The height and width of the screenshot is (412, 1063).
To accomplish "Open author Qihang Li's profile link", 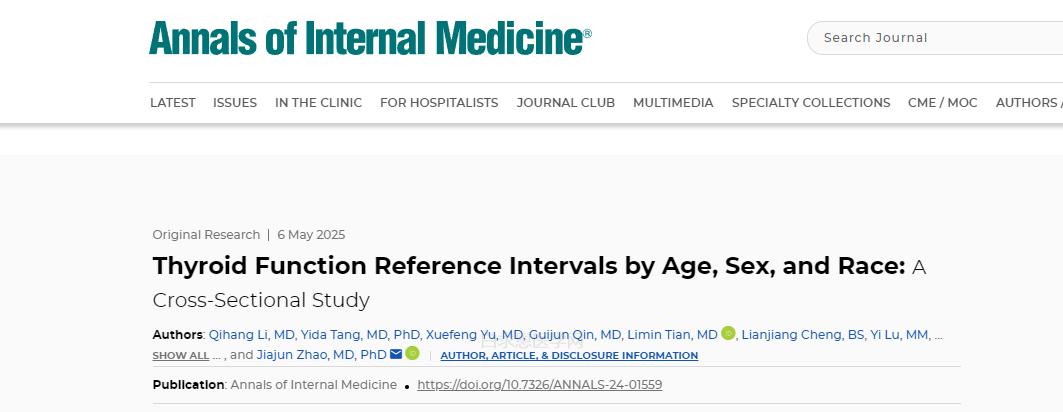I will (251, 335).
